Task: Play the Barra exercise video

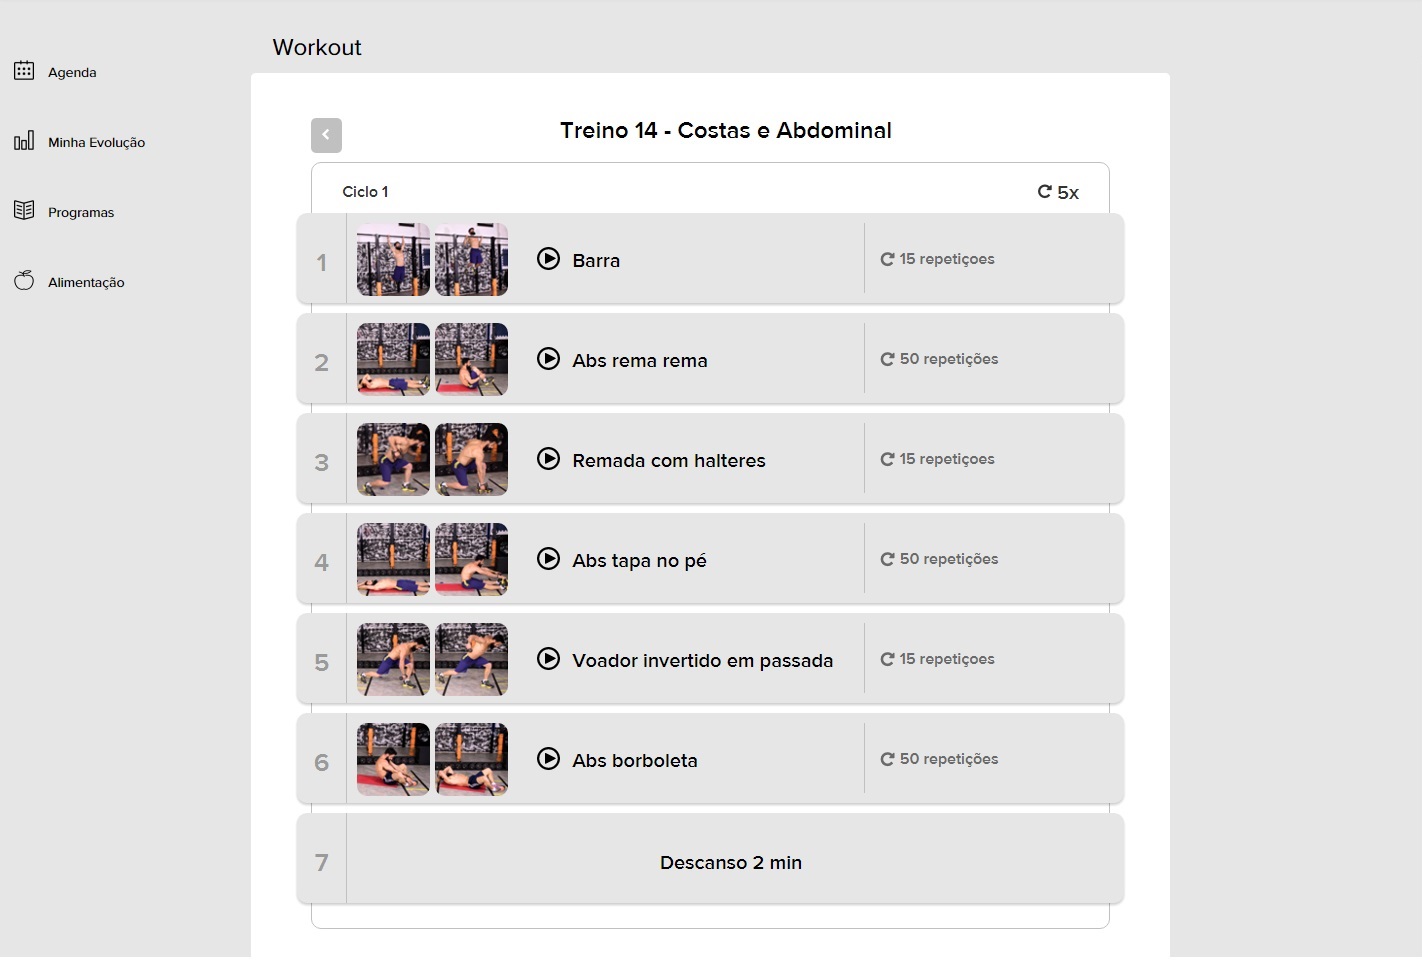Action: click(548, 259)
